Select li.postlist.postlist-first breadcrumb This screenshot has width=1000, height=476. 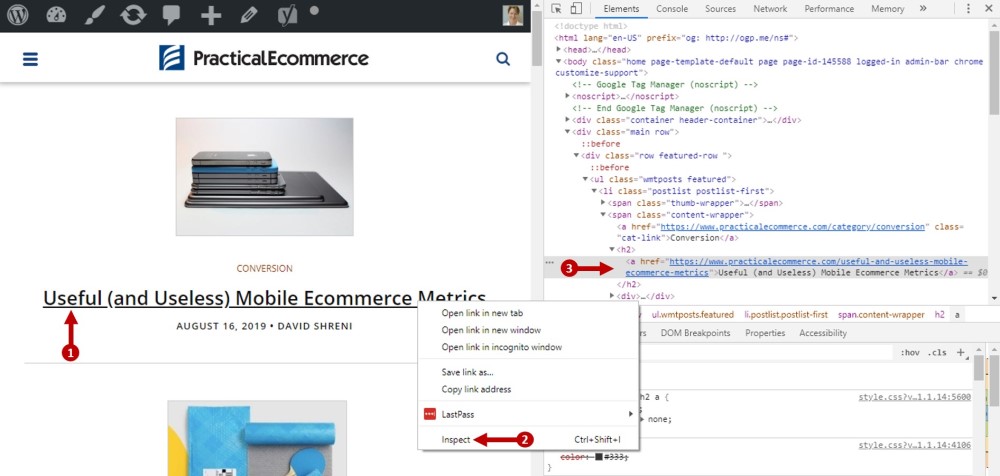coord(786,315)
